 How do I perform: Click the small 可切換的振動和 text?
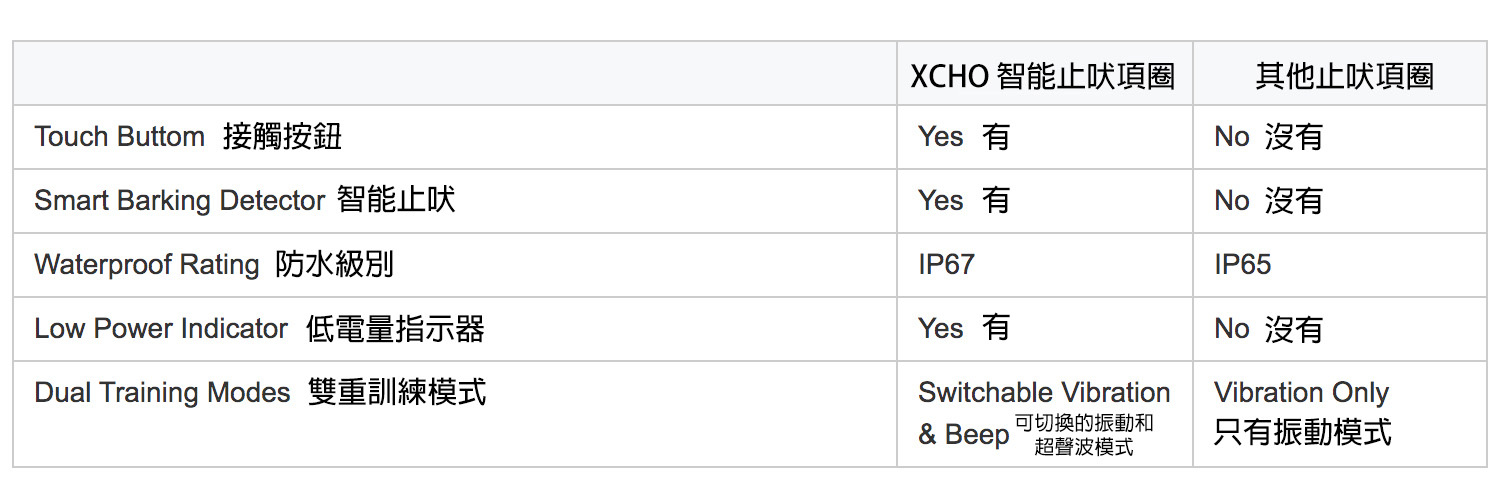click(1084, 423)
